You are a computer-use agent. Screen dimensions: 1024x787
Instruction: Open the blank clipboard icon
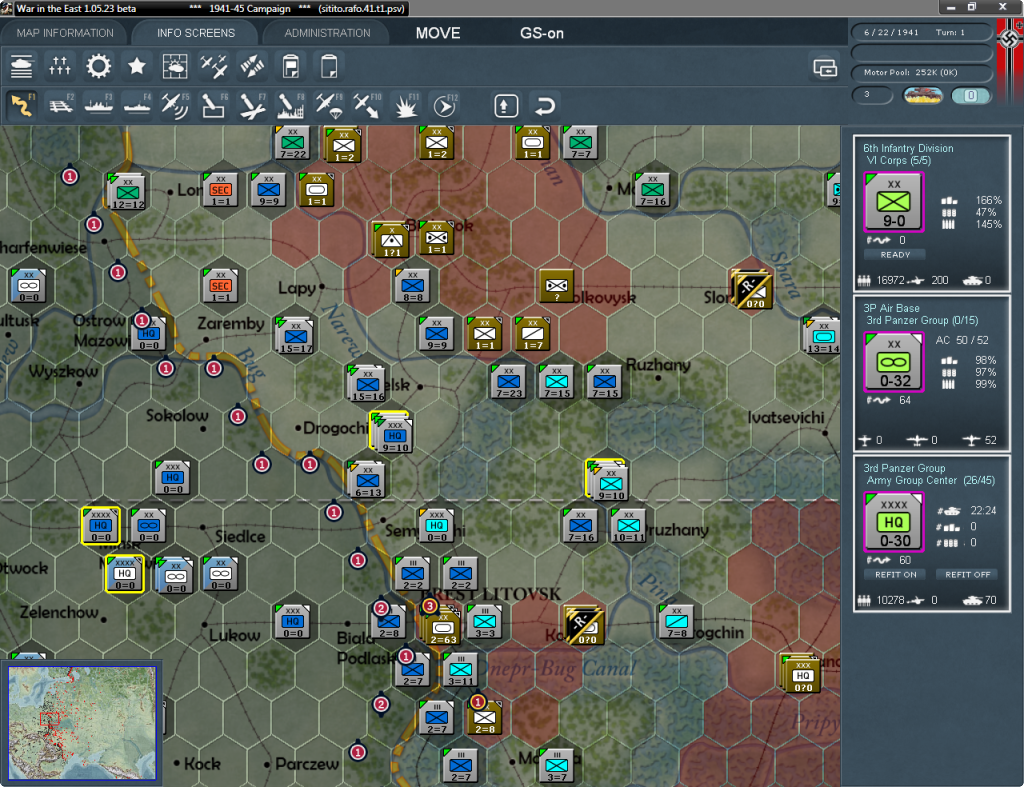(x=329, y=66)
